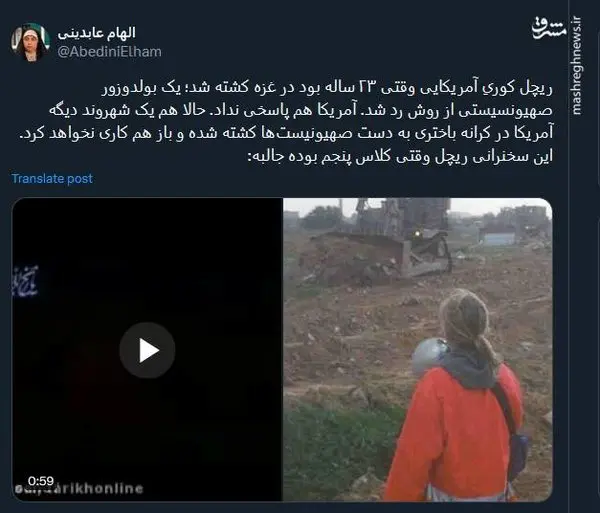Viewport: 600px width, 513px height.
Task: Click the Translate post link
Action: click(x=52, y=179)
